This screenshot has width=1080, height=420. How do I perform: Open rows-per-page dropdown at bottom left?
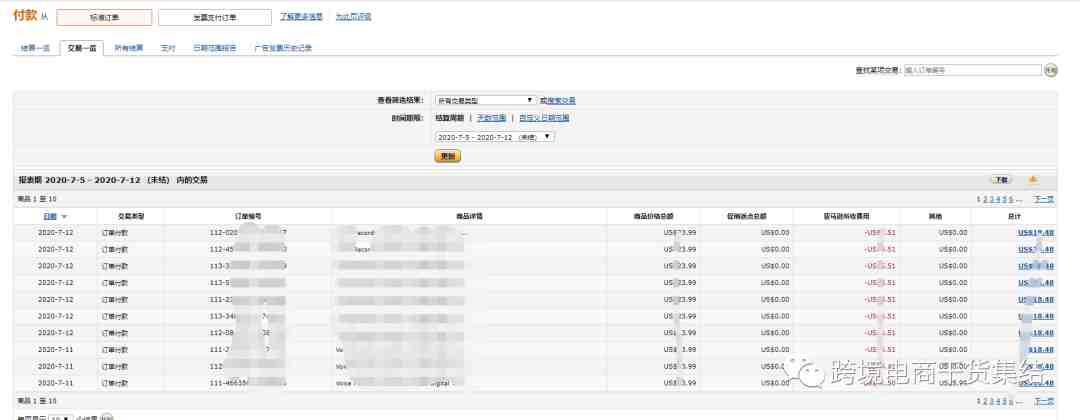[x=62, y=416]
